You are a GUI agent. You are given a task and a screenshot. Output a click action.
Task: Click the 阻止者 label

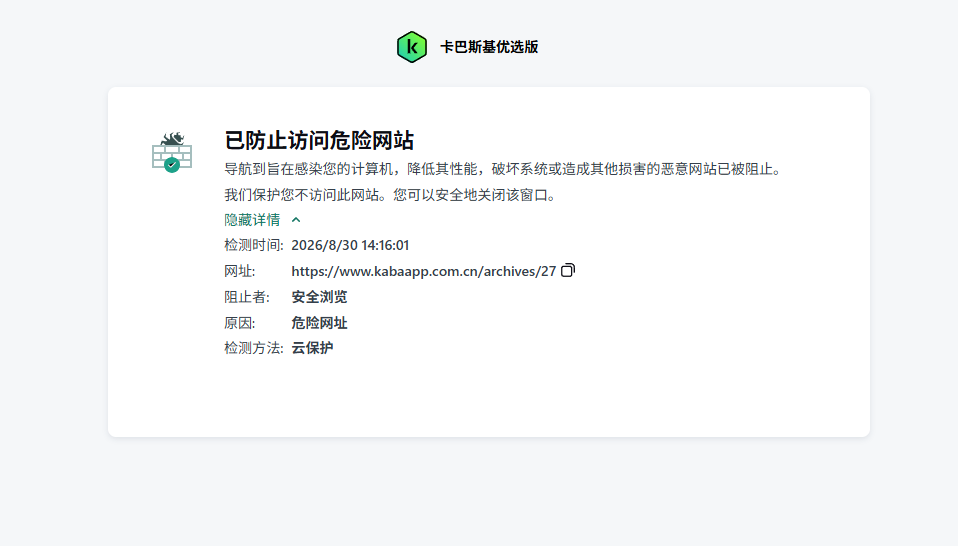pos(247,297)
